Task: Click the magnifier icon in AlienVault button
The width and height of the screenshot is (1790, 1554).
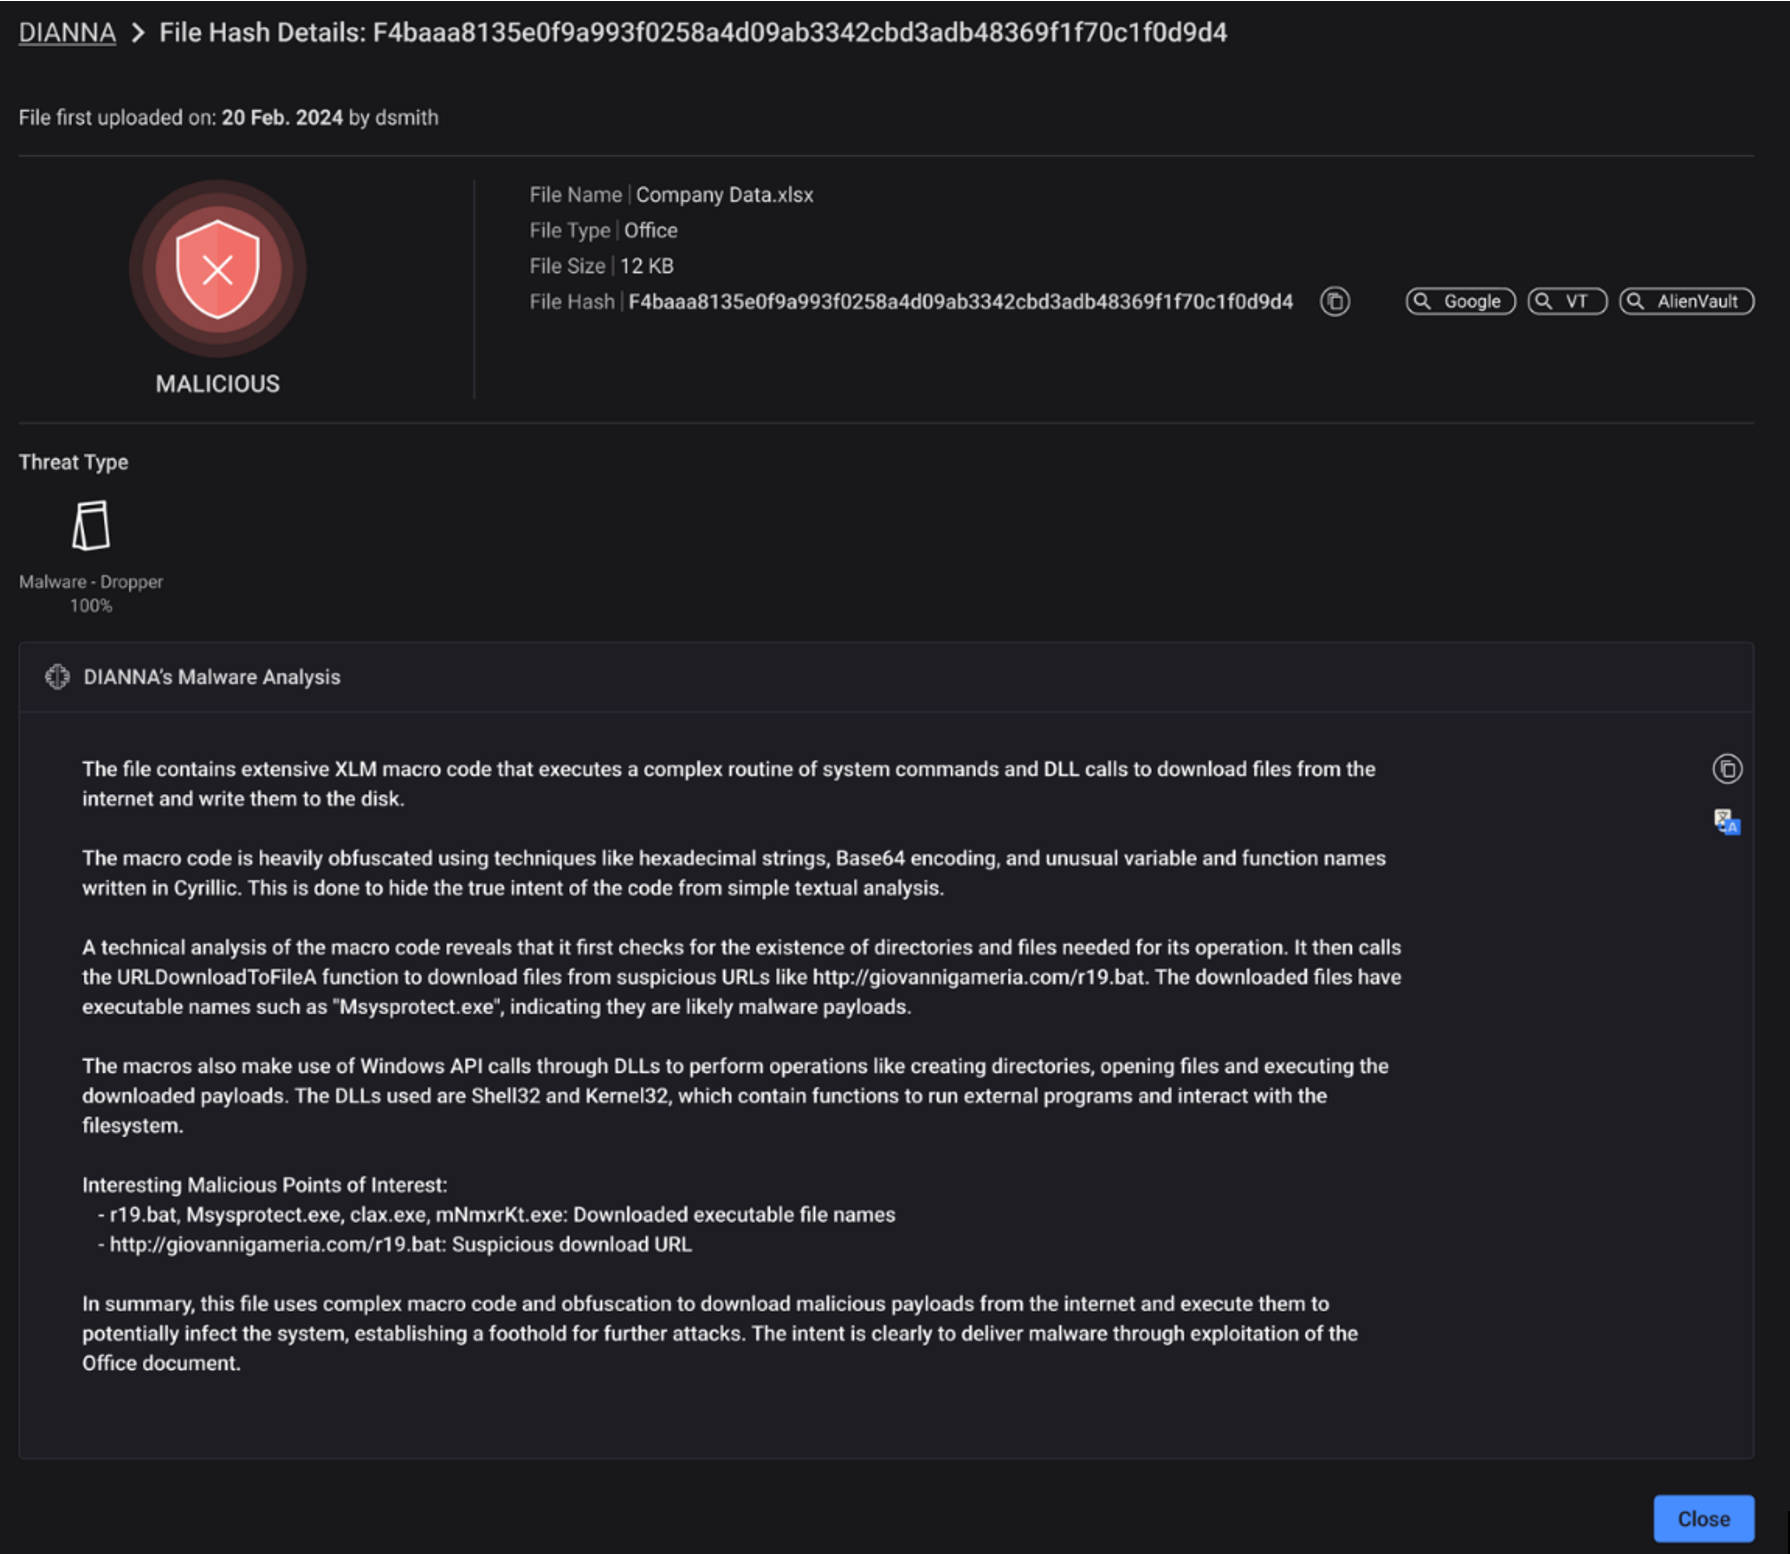Action: (x=1635, y=301)
